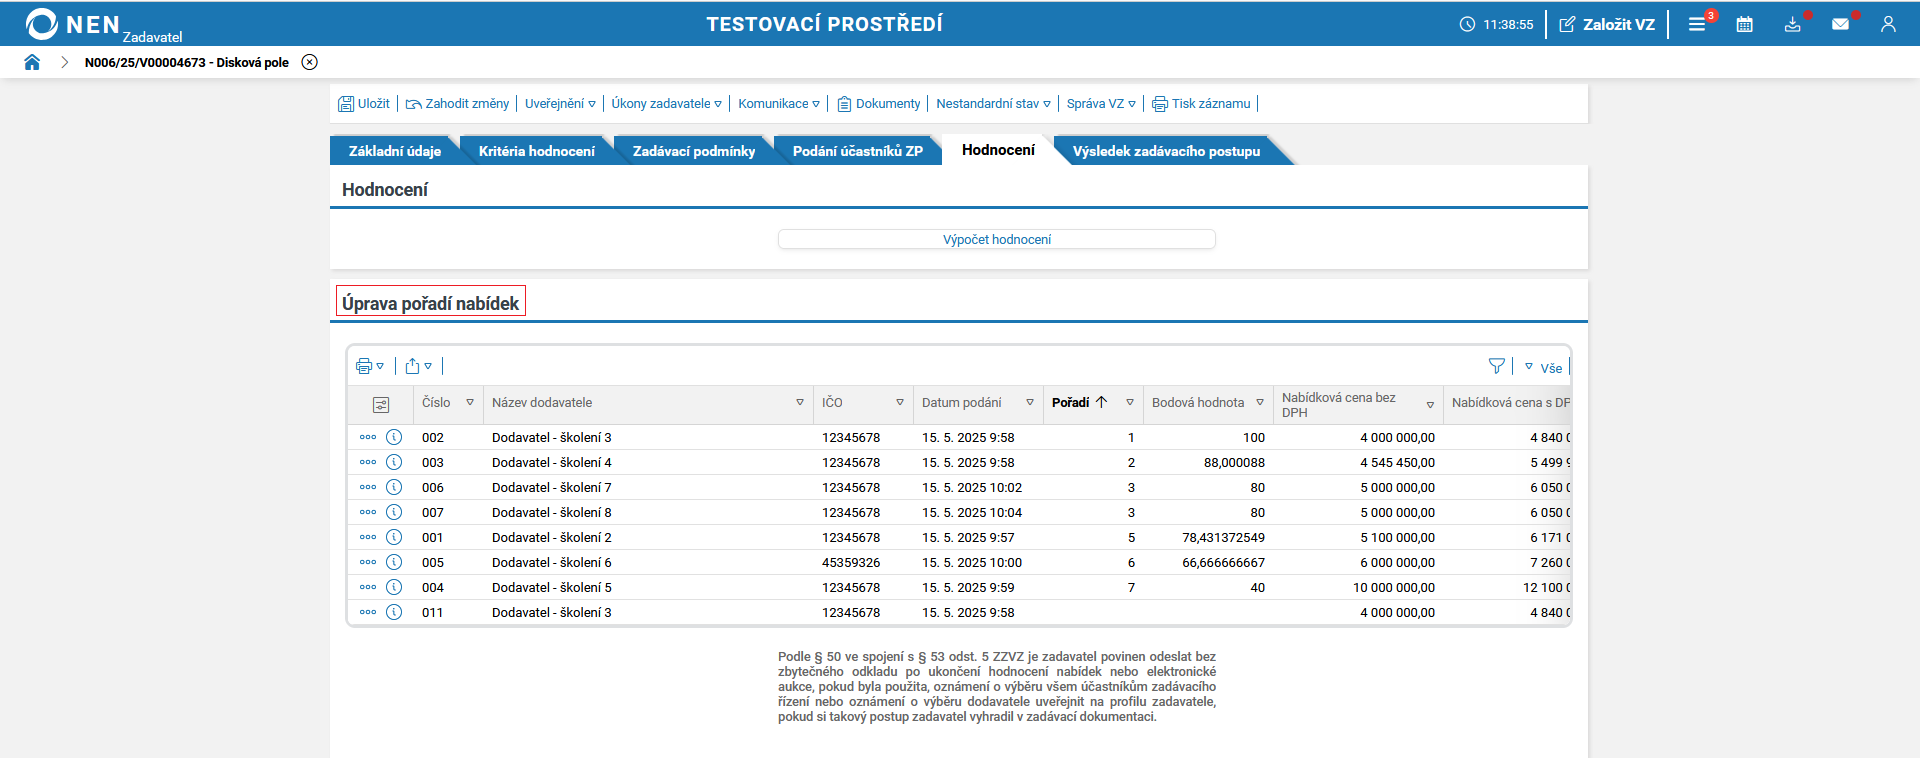The width and height of the screenshot is (1920, 758).
Task: Open the messages envelope icon
Action: (x=1840, y=24)
